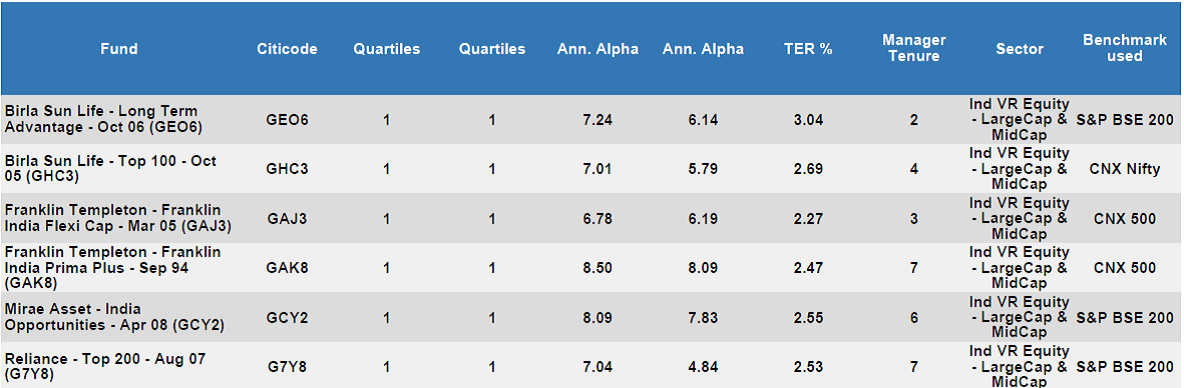Sort by the Fund column header
Viewport: 1184px width, 388px height.
click(119, 49)
